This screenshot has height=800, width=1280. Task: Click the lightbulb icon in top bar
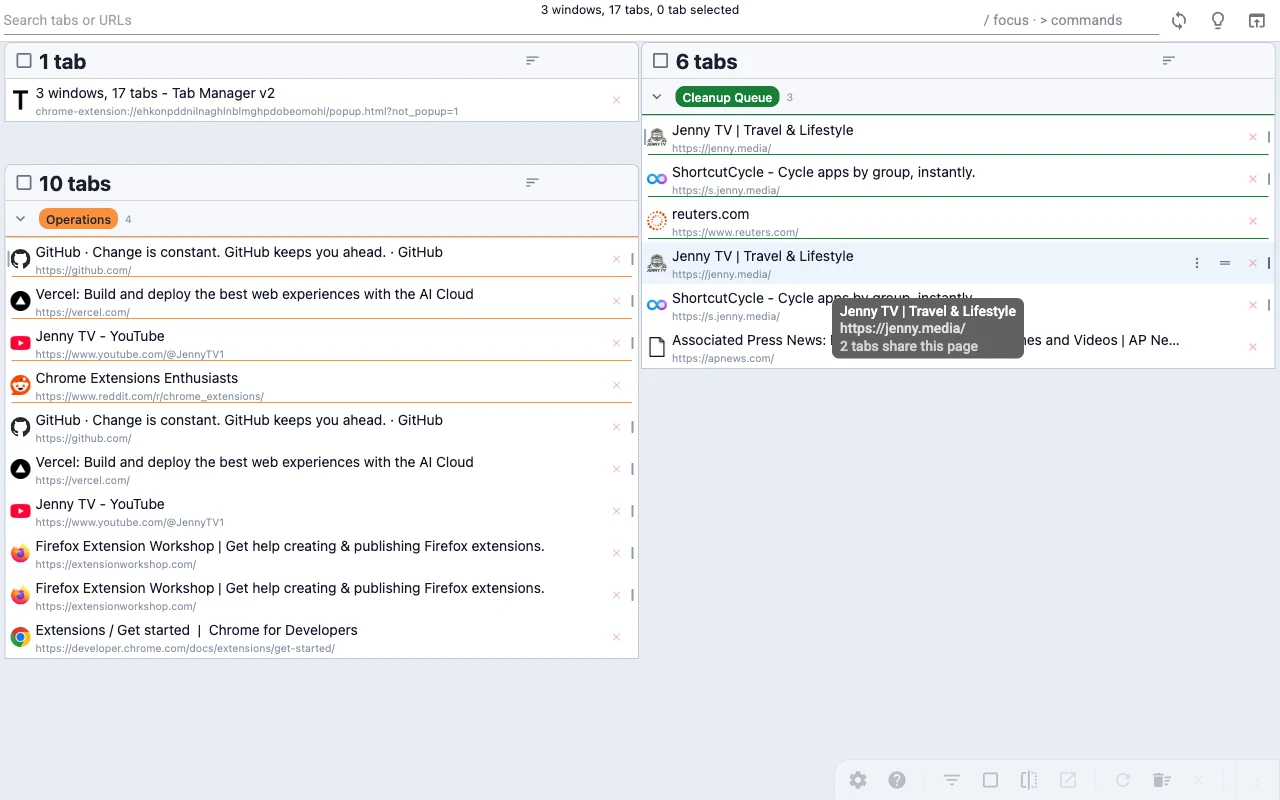1218,21
